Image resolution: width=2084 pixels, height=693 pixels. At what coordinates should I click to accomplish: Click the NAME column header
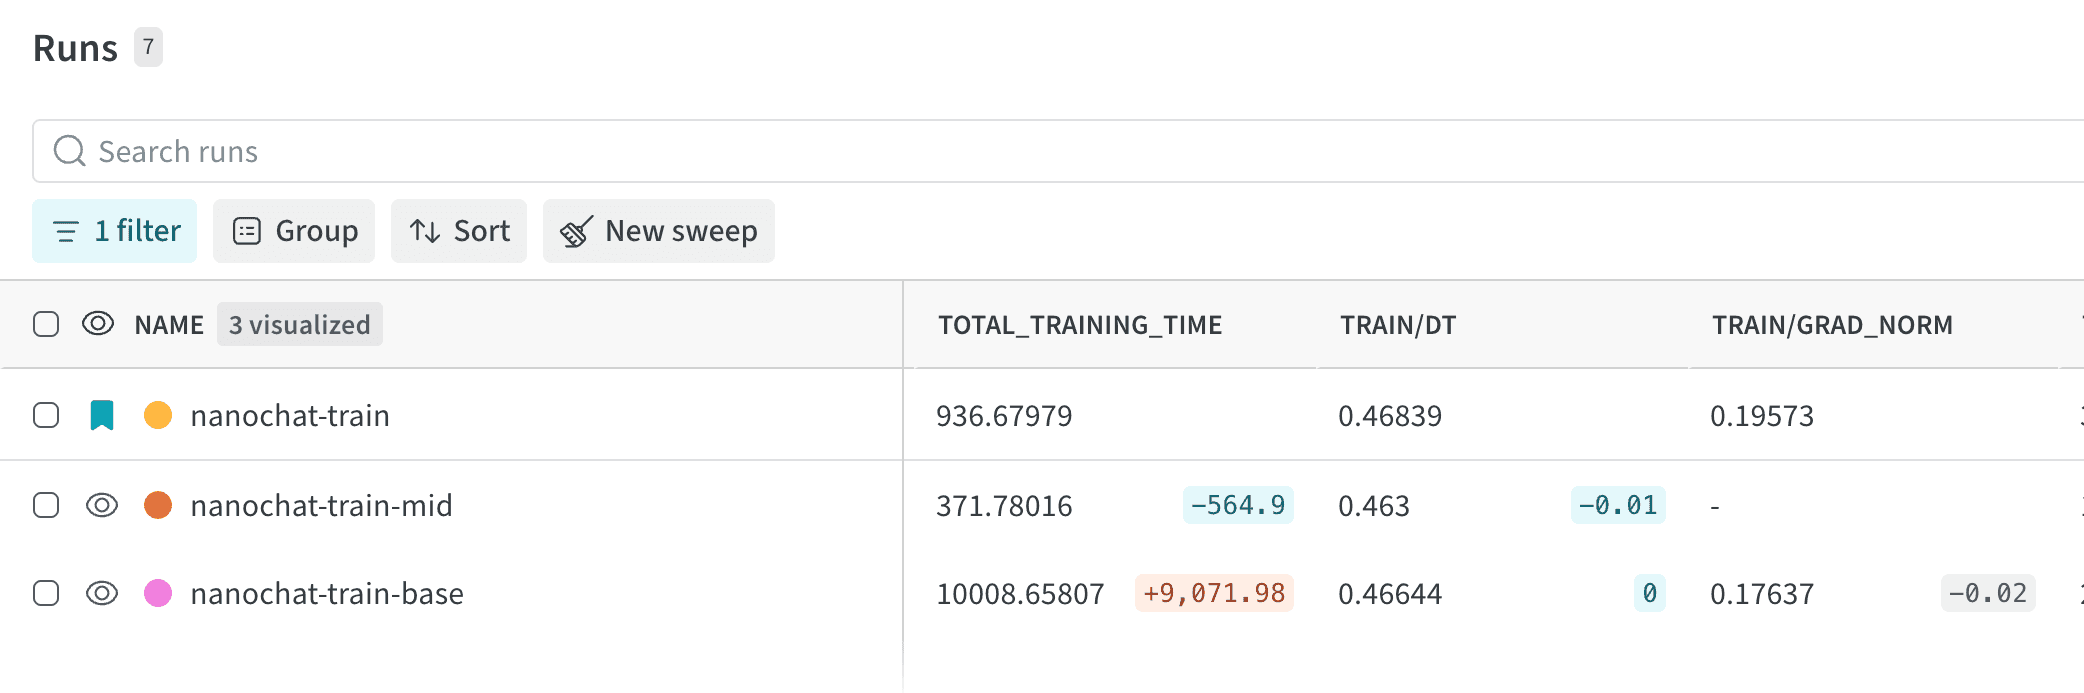169,325
